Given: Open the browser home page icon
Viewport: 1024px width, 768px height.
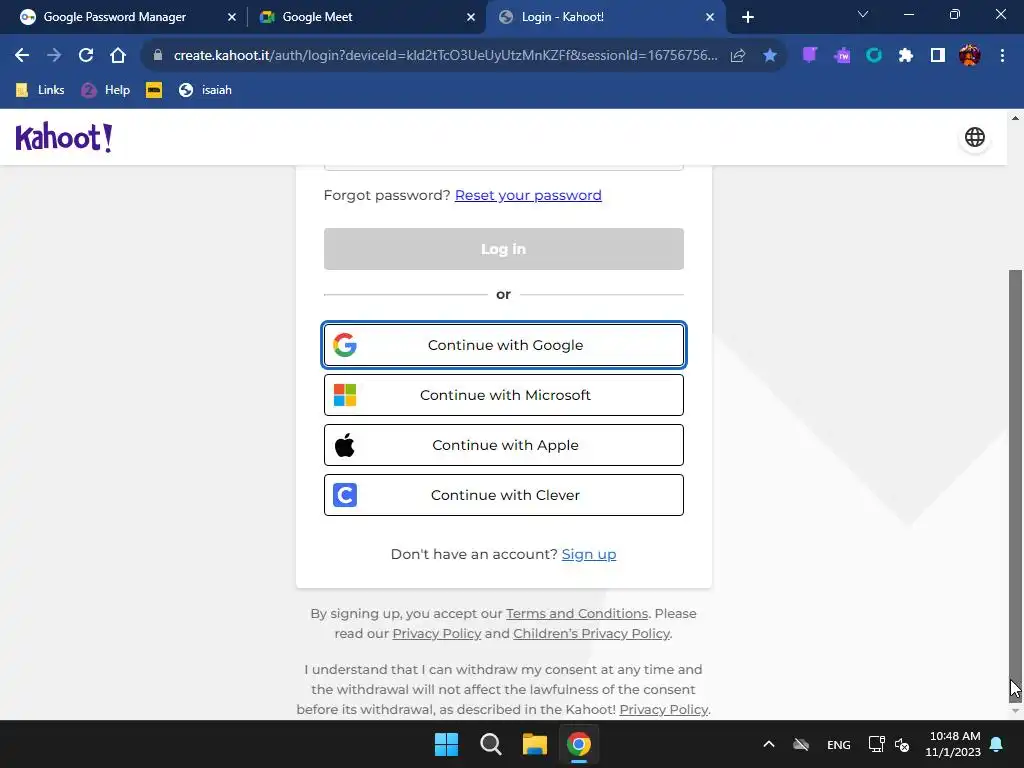Looking at the screenshot, I should [118, 56].
